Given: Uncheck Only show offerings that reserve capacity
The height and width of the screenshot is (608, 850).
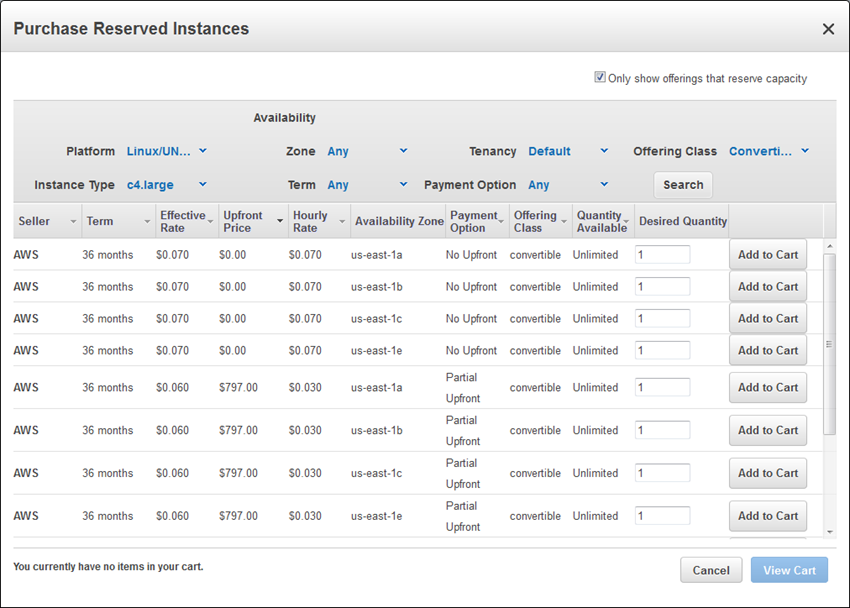Looking at the screenshot, I should 600,78.
